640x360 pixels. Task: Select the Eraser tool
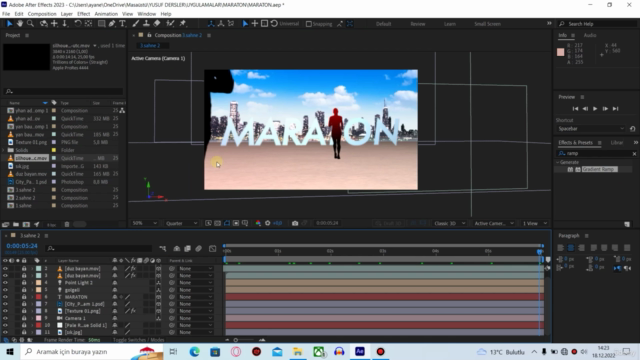click(157, 24)
